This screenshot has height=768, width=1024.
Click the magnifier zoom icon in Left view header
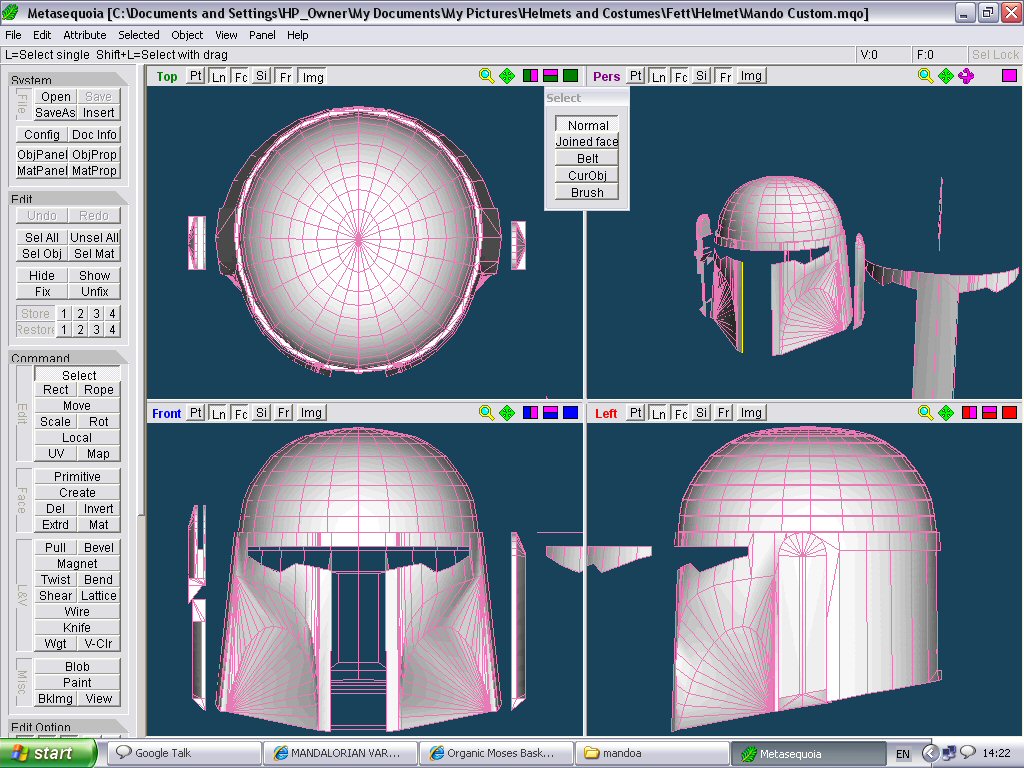coord(925,413)
